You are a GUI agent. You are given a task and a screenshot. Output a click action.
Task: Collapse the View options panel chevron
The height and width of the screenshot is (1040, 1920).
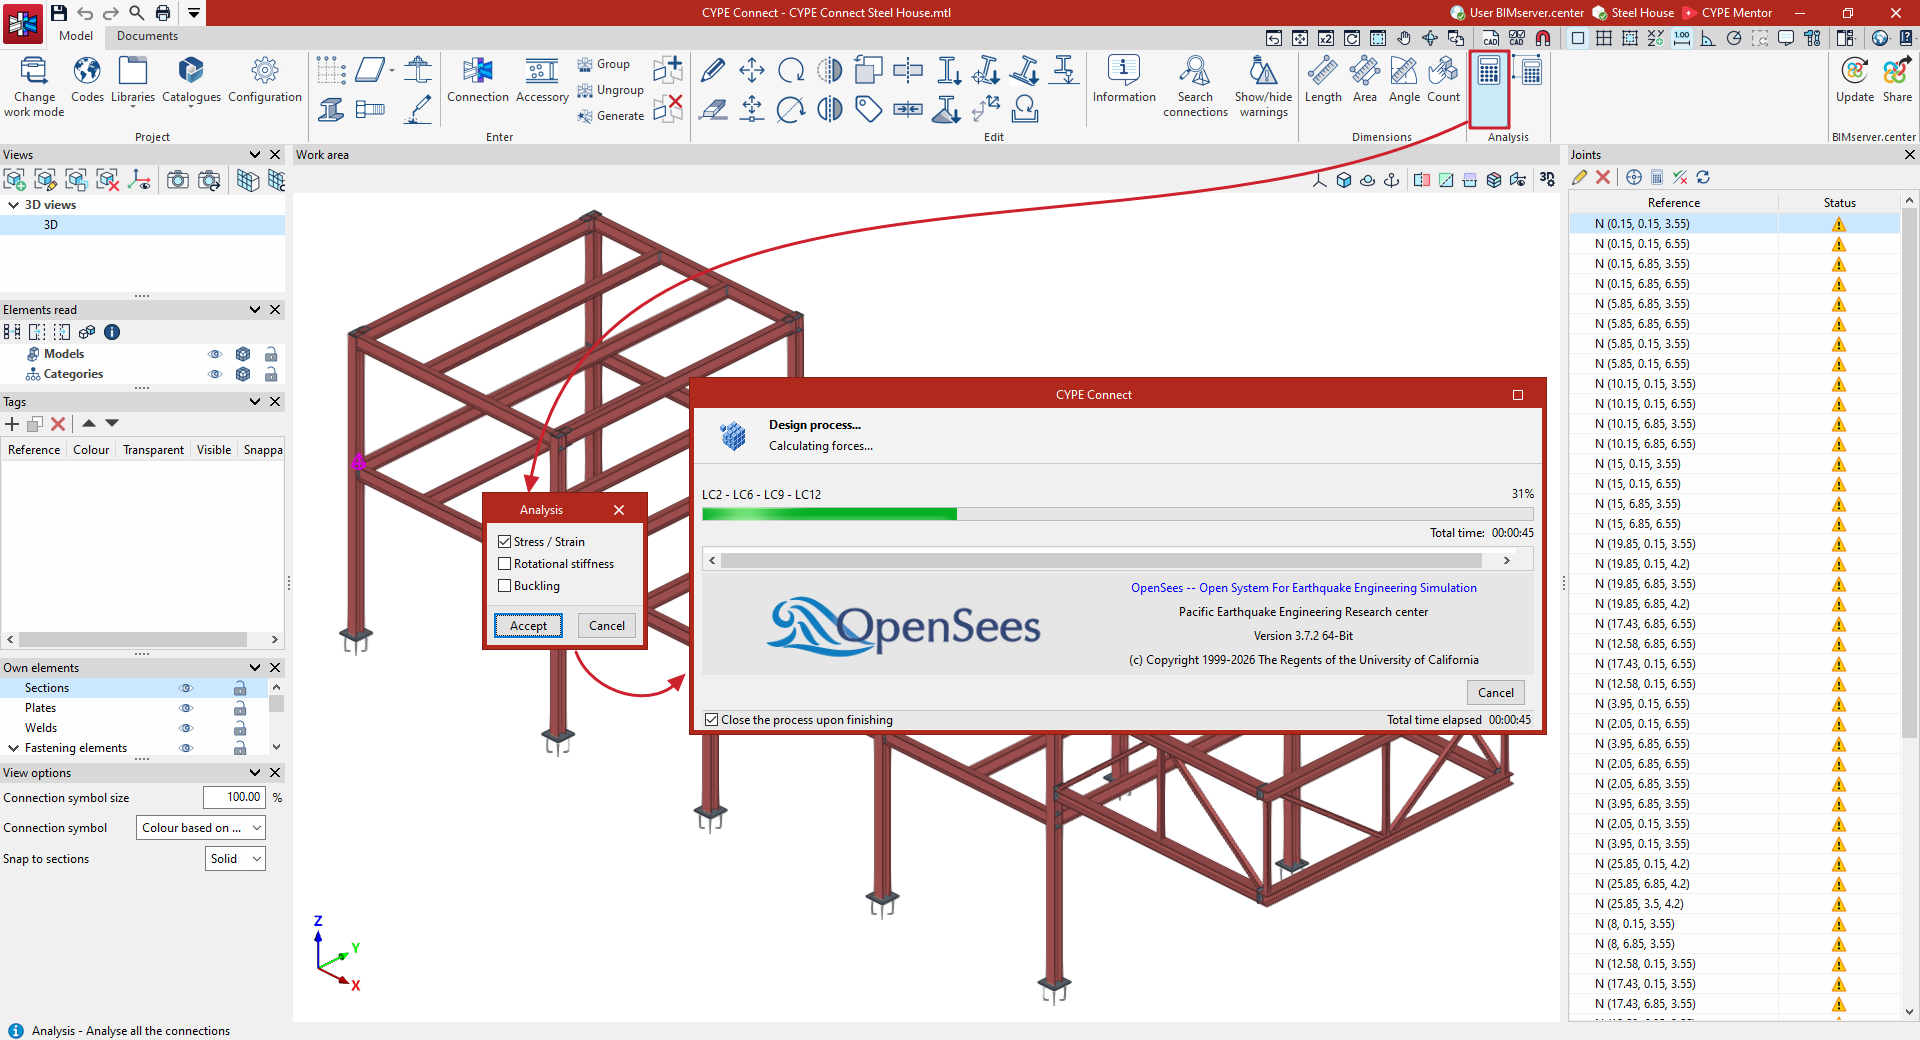pos(255,773)
